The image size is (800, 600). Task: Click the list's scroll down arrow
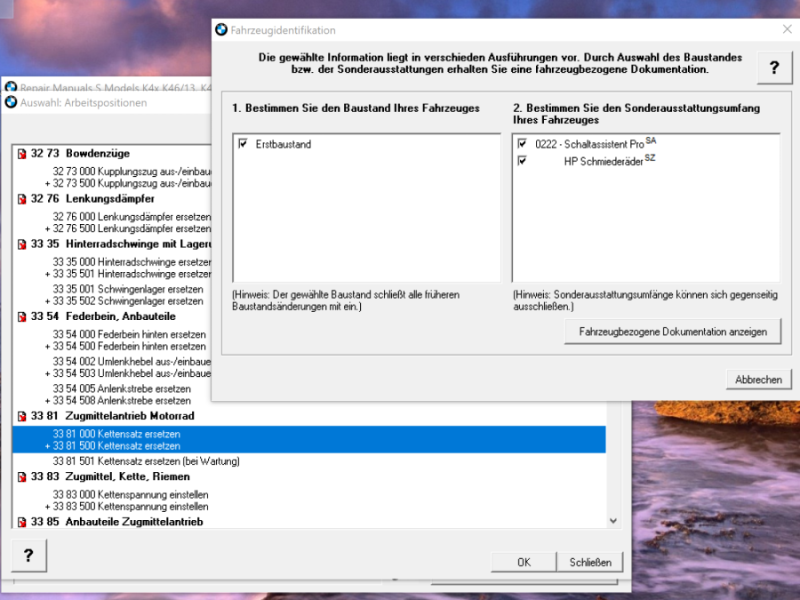coord(613,520)
